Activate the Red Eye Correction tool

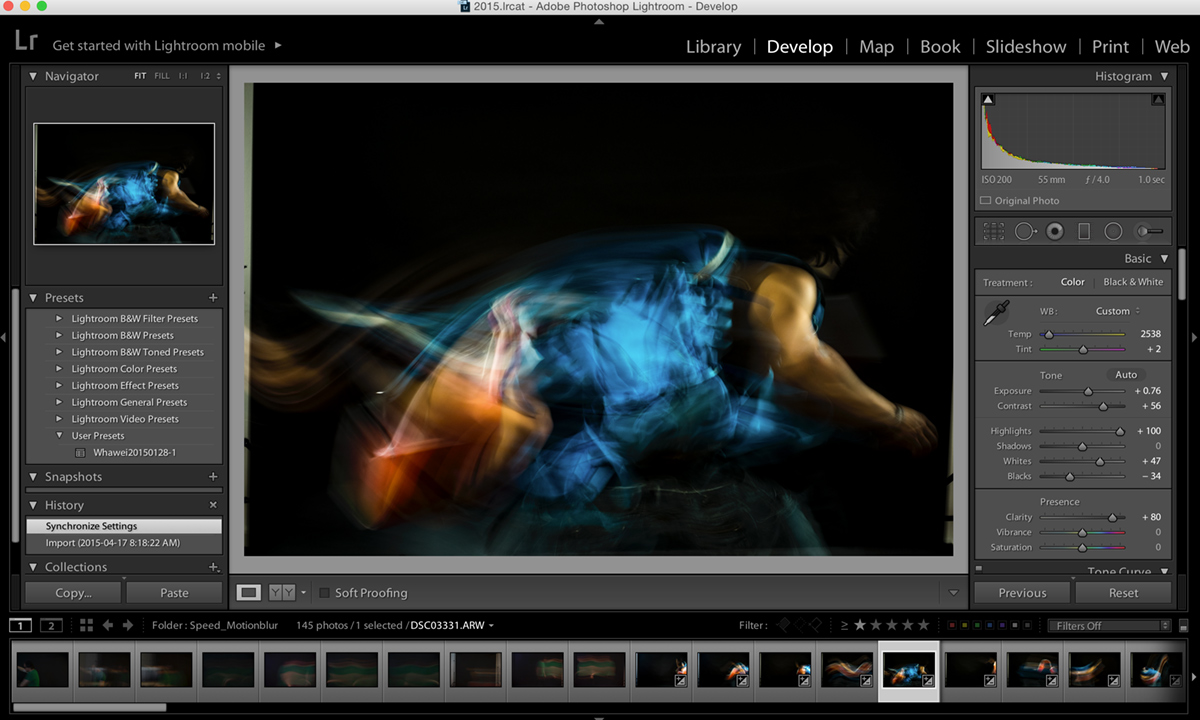point(1054,231)
